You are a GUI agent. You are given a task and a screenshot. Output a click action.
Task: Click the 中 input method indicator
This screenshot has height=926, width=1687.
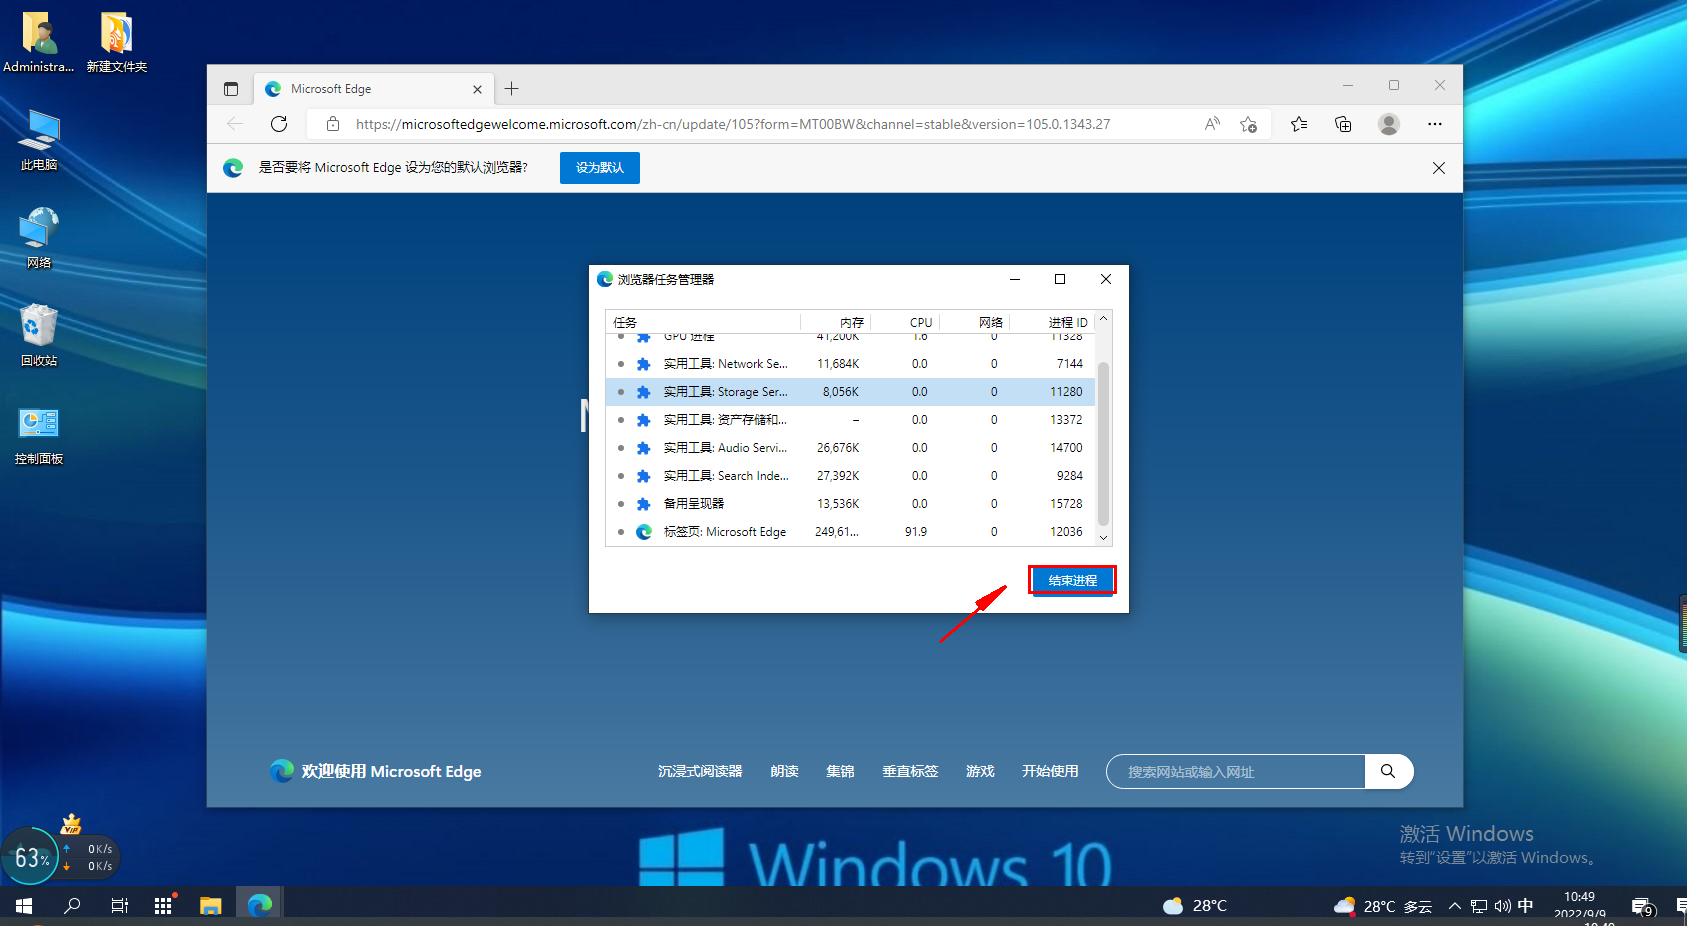tap(1526, 906)
